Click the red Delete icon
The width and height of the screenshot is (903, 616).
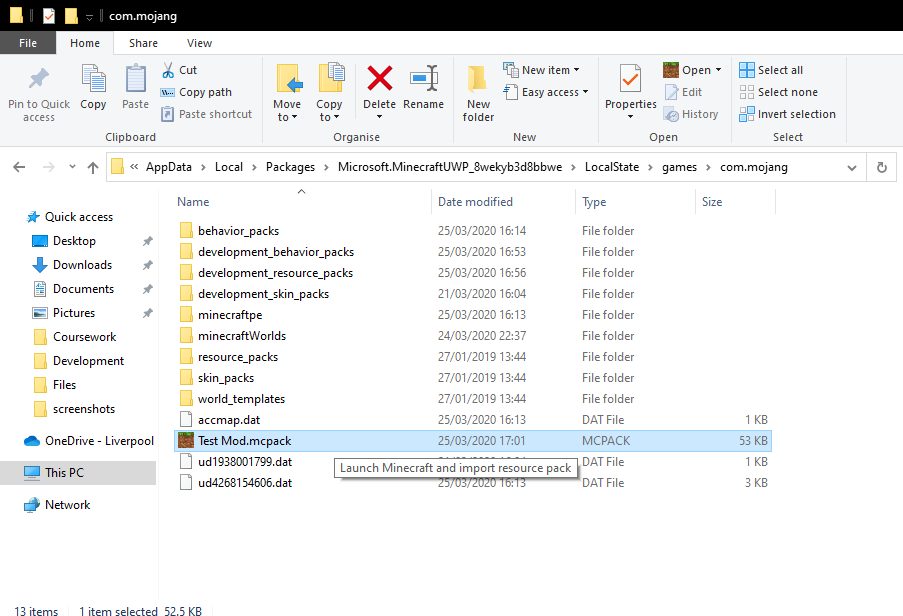(380, 78)
